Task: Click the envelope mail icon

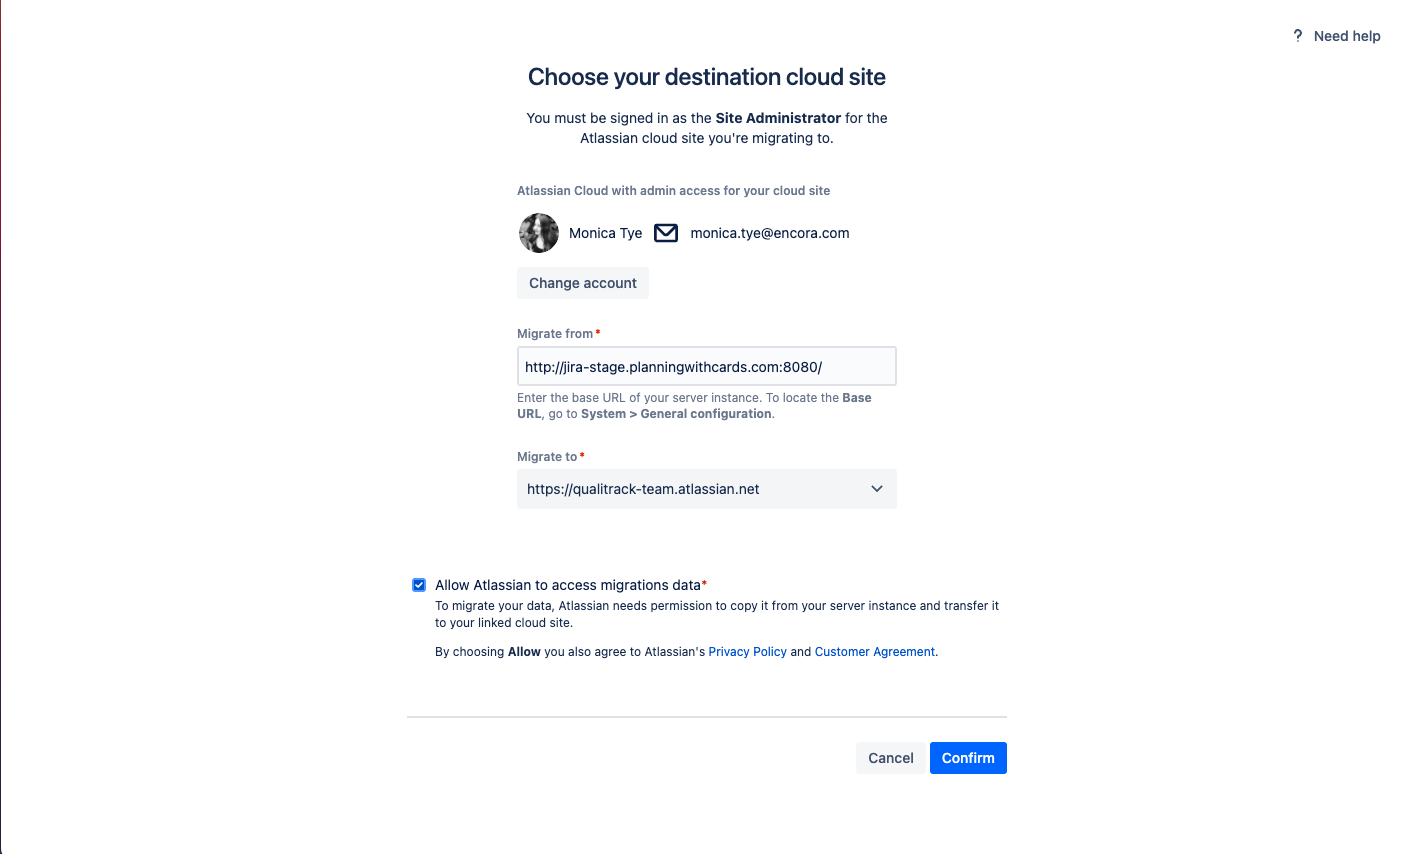Action: click(x=666, y=233)
